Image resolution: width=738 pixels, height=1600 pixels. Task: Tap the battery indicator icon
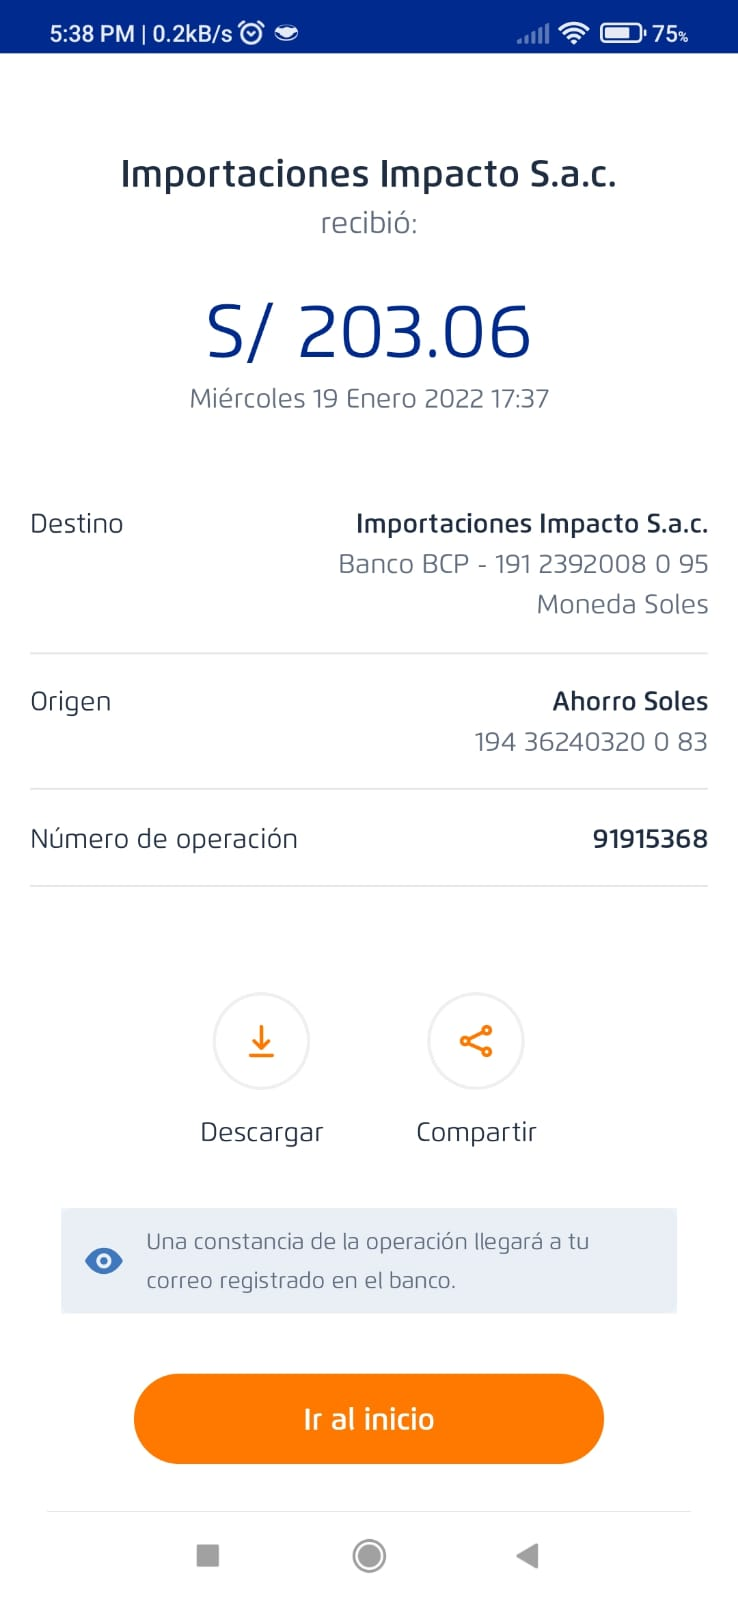click(622, 33)
